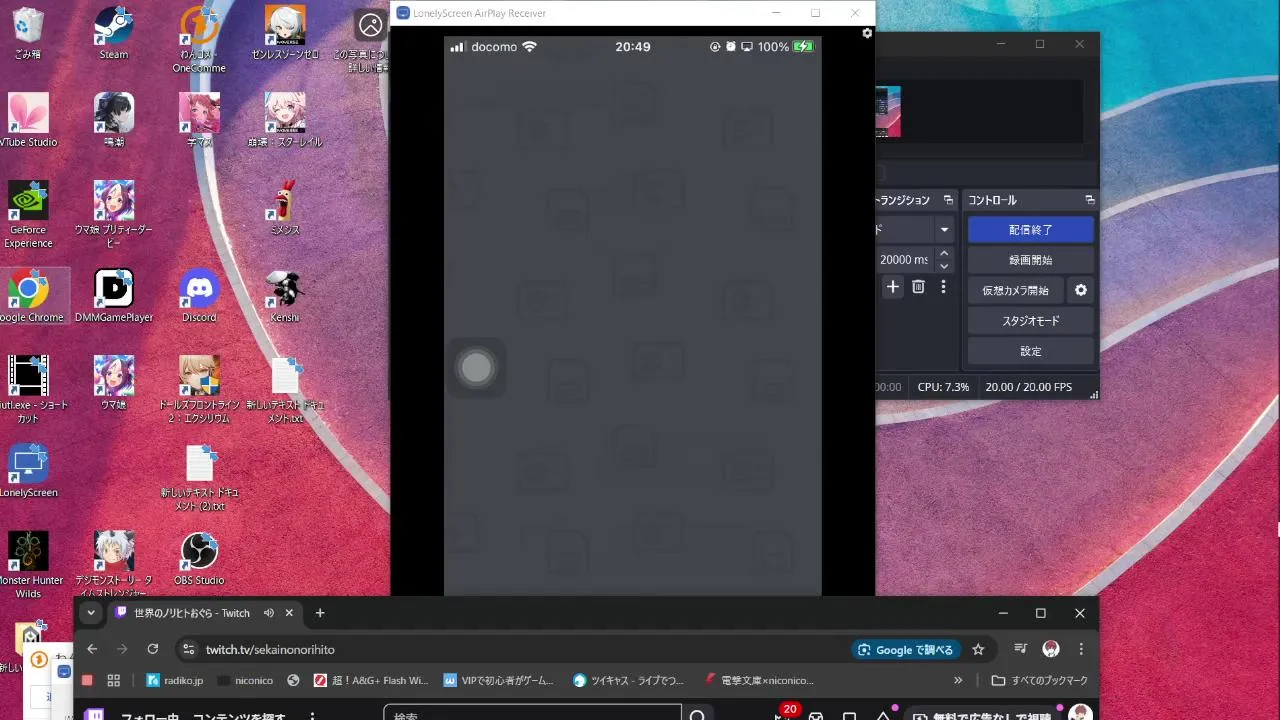Select the Kenshi desktop icon
The width and height of the screenshot is (1280, 720).
coord(285,295)
